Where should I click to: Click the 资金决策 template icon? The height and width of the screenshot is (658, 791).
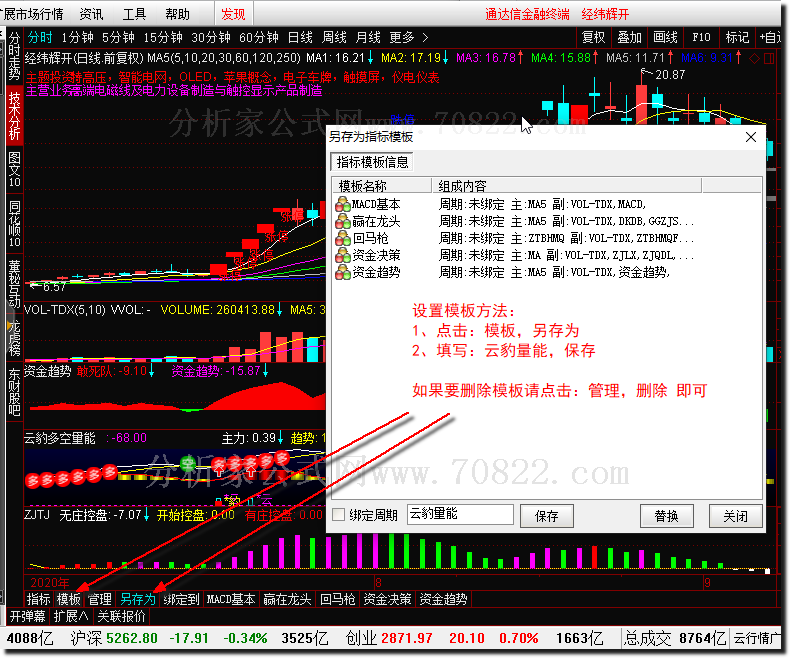point(344,255)
